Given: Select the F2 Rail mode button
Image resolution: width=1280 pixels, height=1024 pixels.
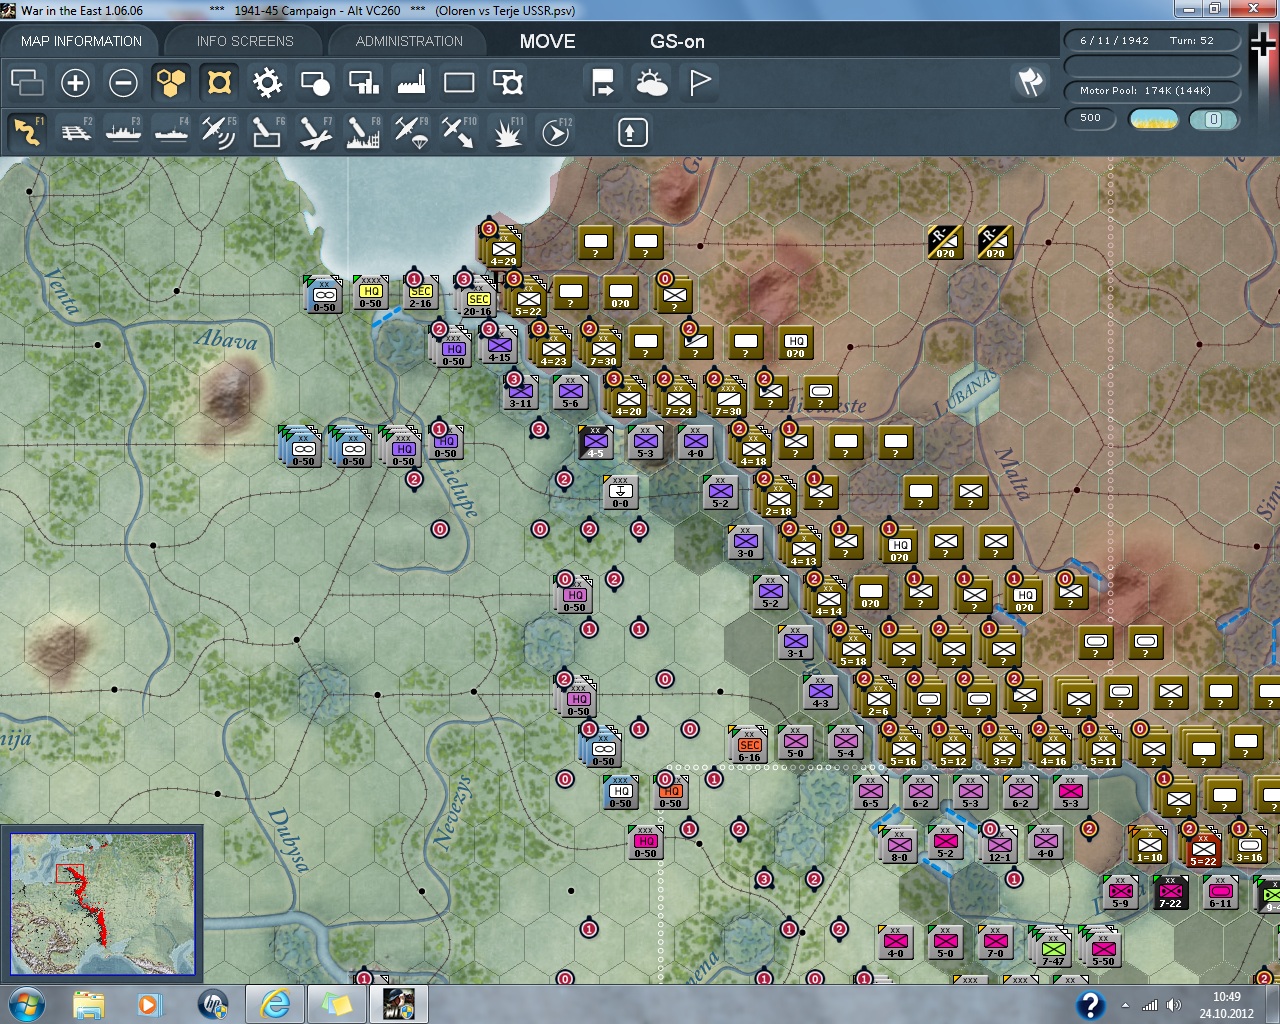Looking at the screenshot, I should [x=75, y=132].
